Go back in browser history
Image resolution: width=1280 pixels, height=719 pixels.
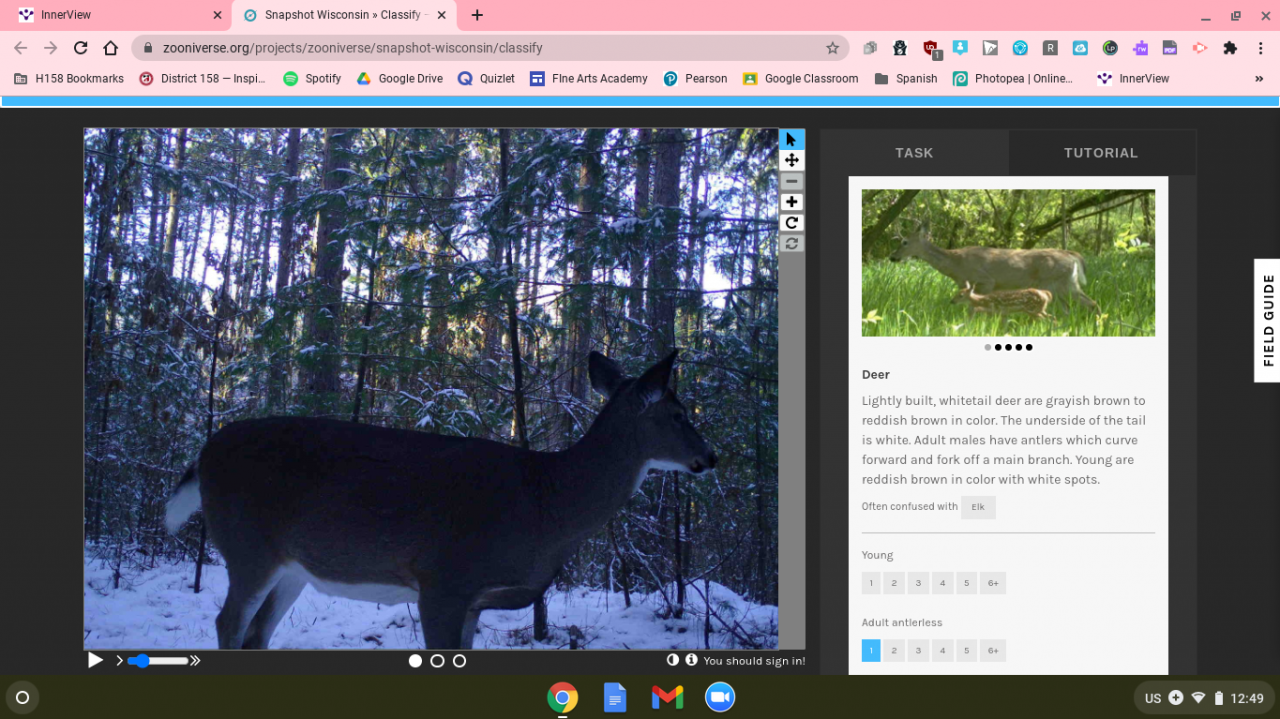coord(20,47)
